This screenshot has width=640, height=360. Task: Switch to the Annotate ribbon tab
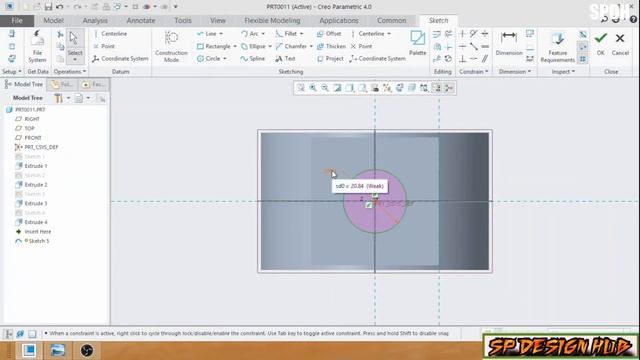click(141, 20)
